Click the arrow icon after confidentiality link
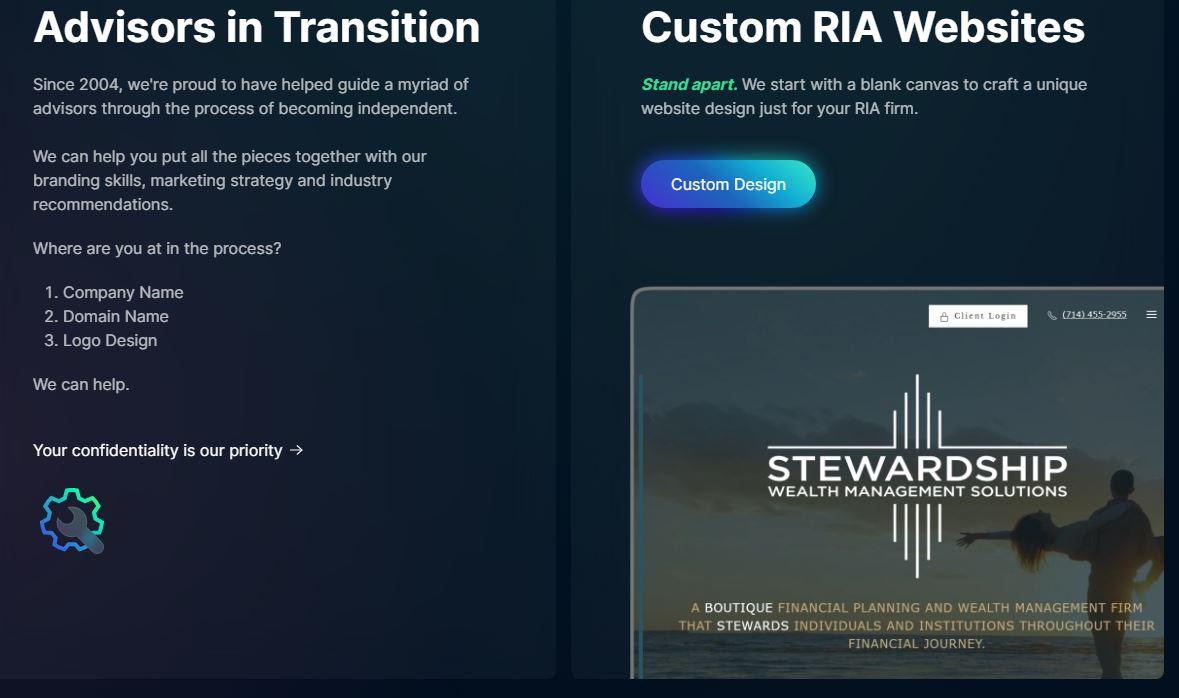Image resolution: width=1179 pixels, height=698 pixels. coord(296,450)
